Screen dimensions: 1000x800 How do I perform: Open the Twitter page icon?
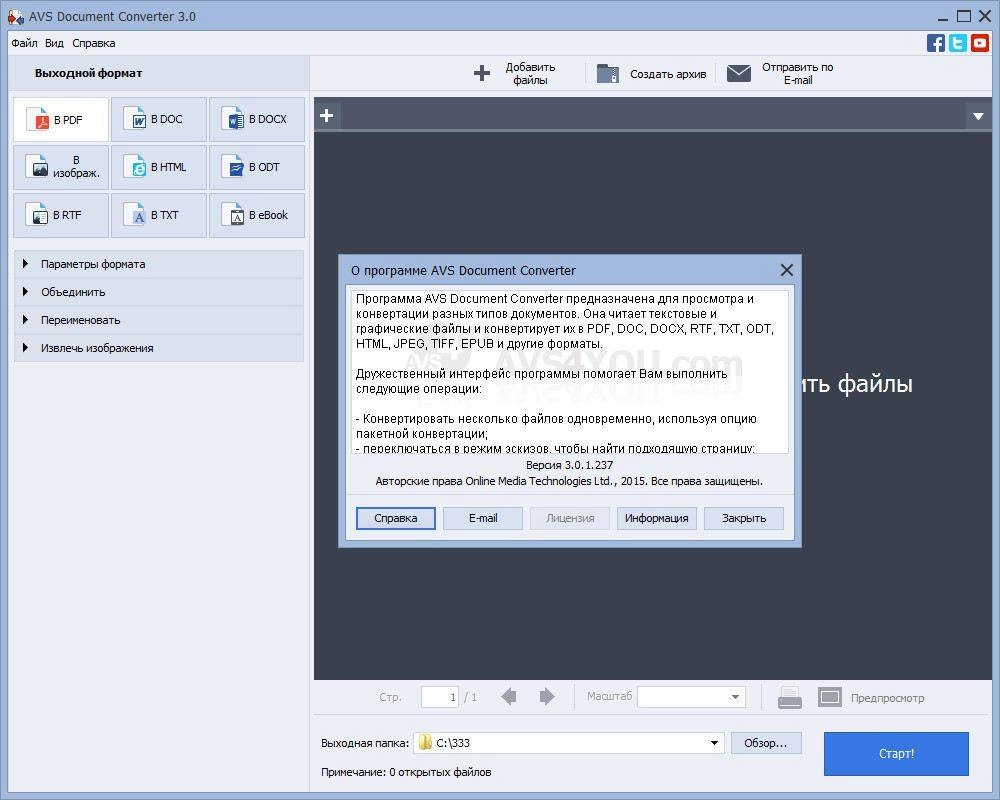(958, 43)
